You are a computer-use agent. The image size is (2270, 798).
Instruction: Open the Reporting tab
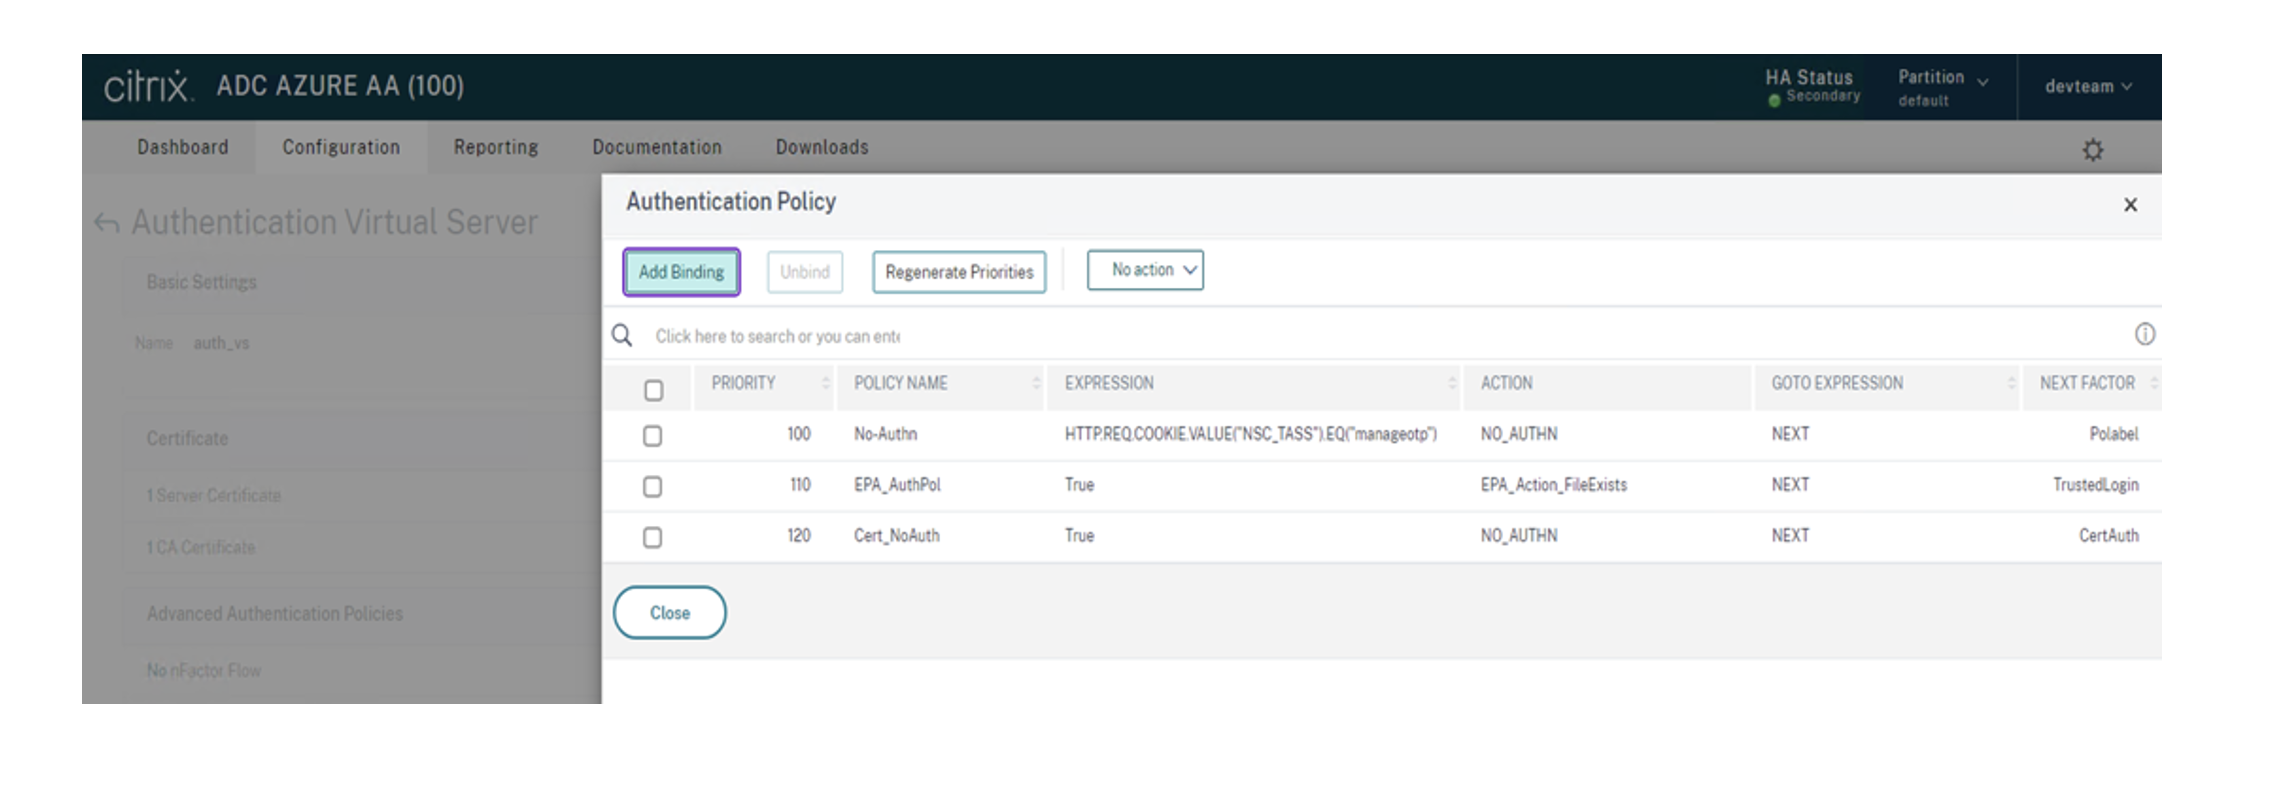(x=496, y=147)
